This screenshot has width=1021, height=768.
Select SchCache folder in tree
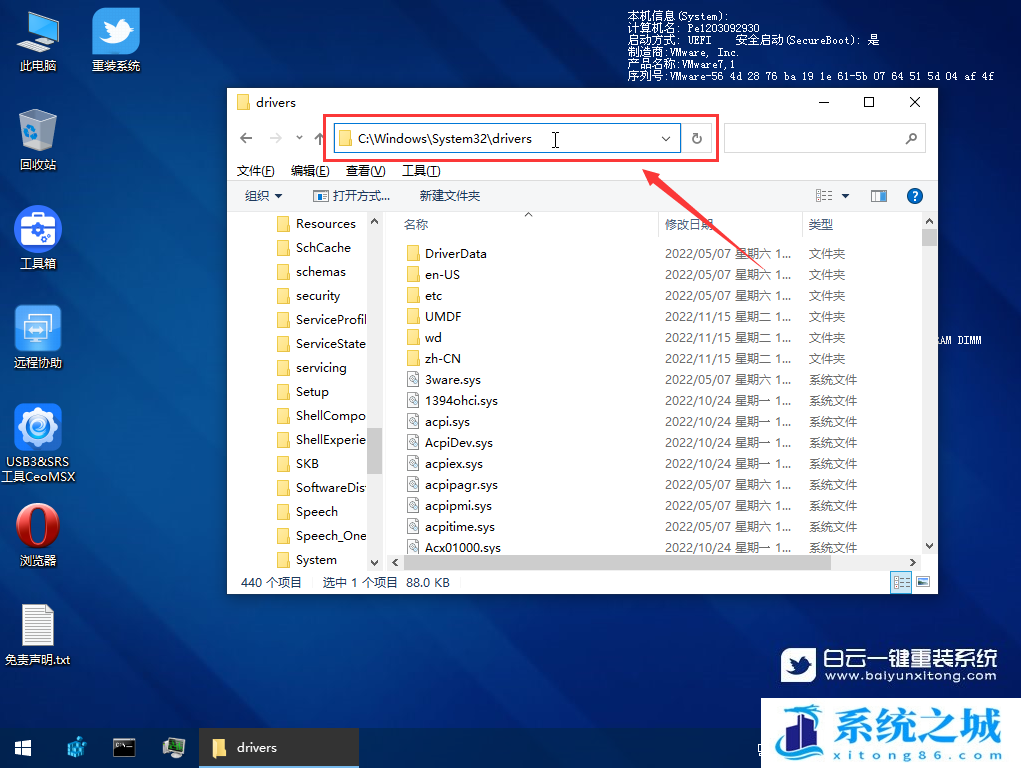pos(314,248)
